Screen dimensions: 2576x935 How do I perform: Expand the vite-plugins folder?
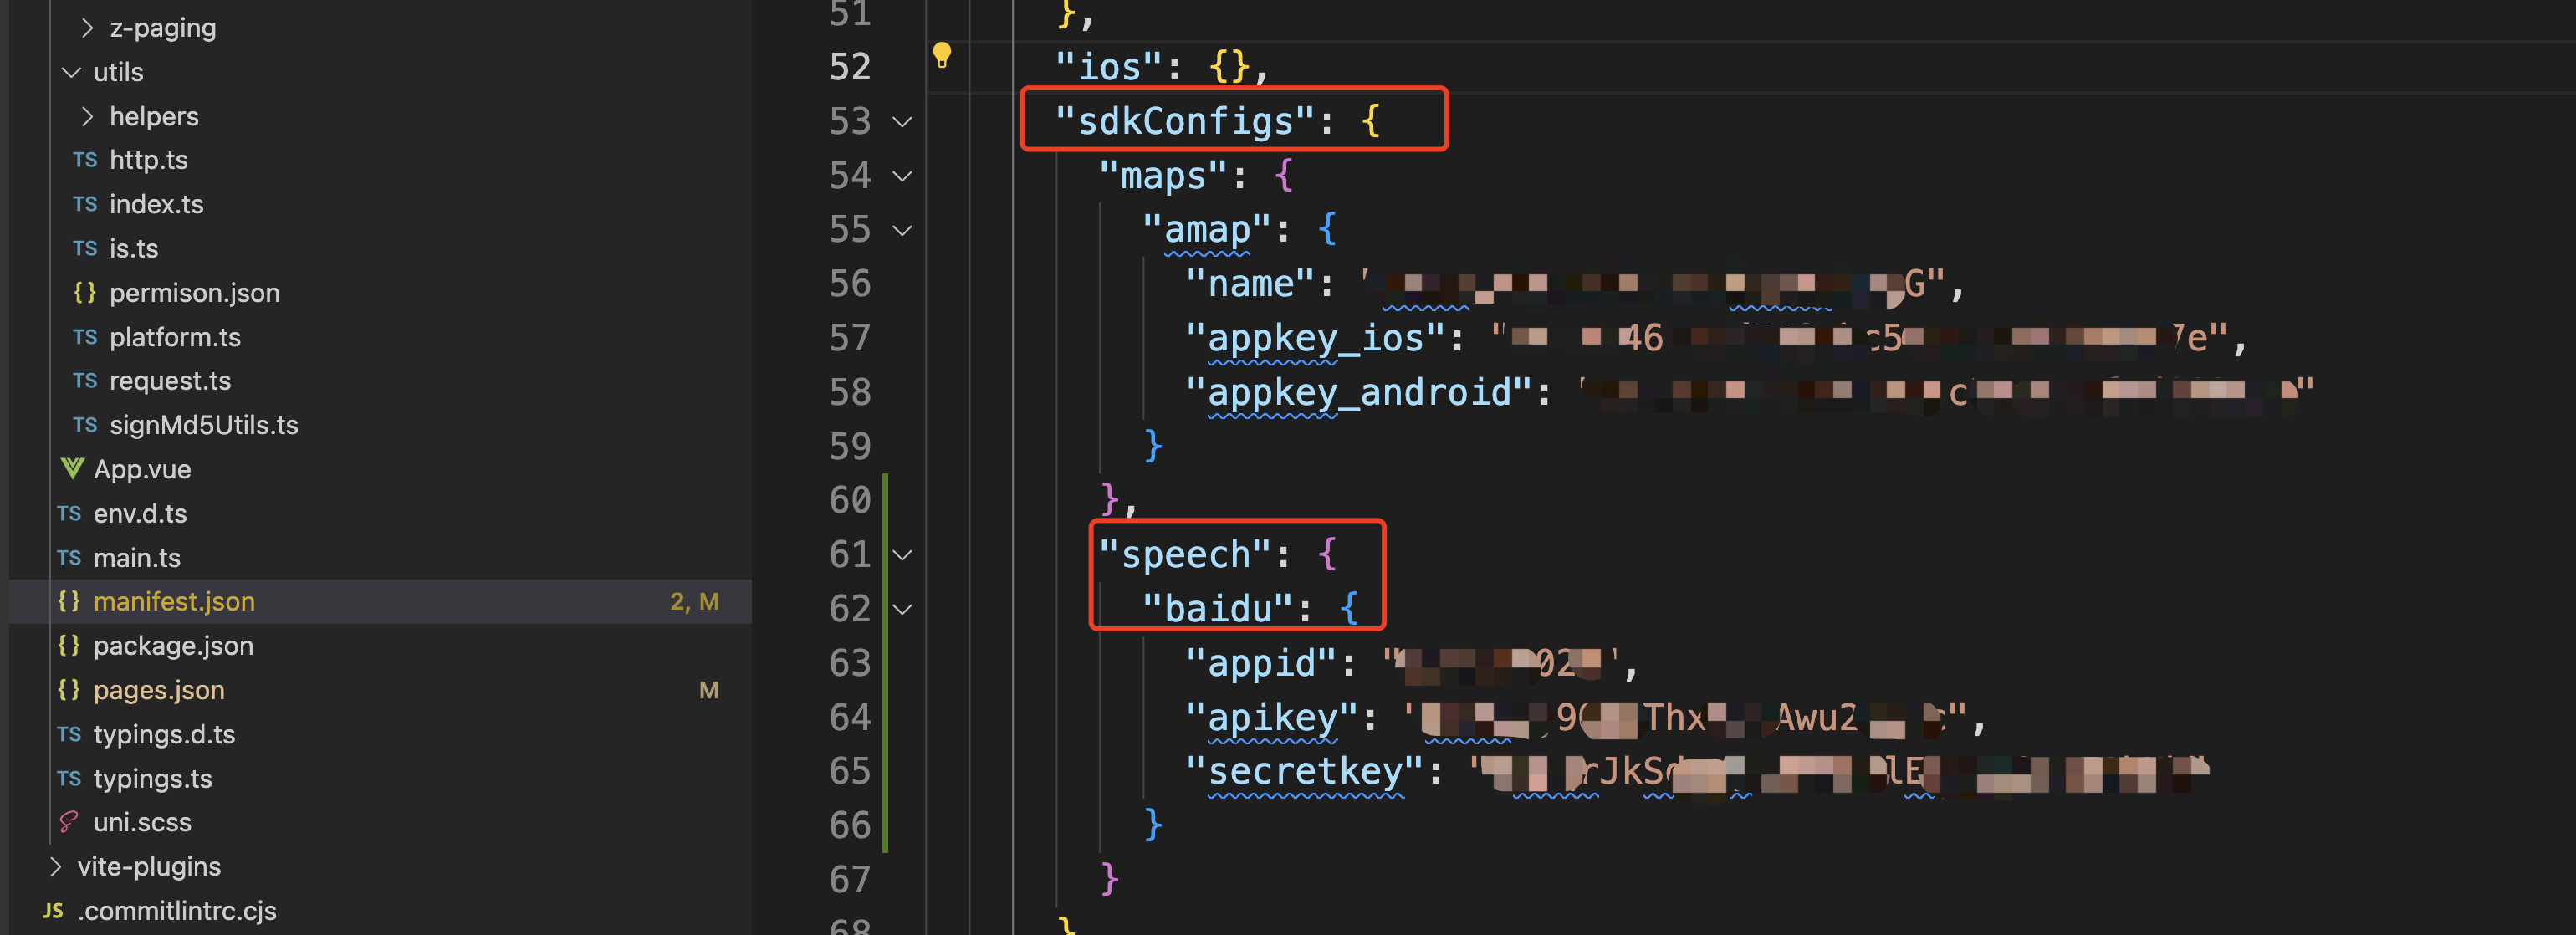[55, 866]
